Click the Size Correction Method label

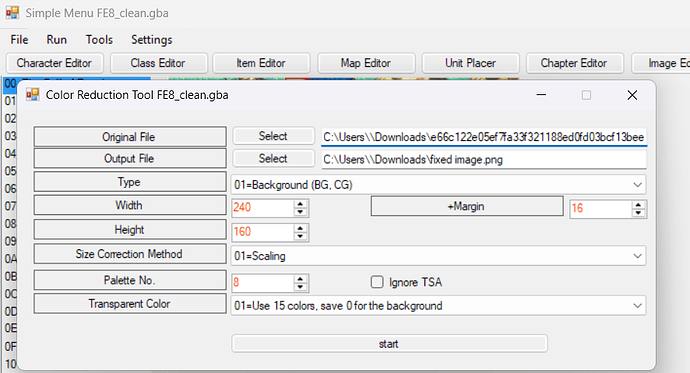130,254
